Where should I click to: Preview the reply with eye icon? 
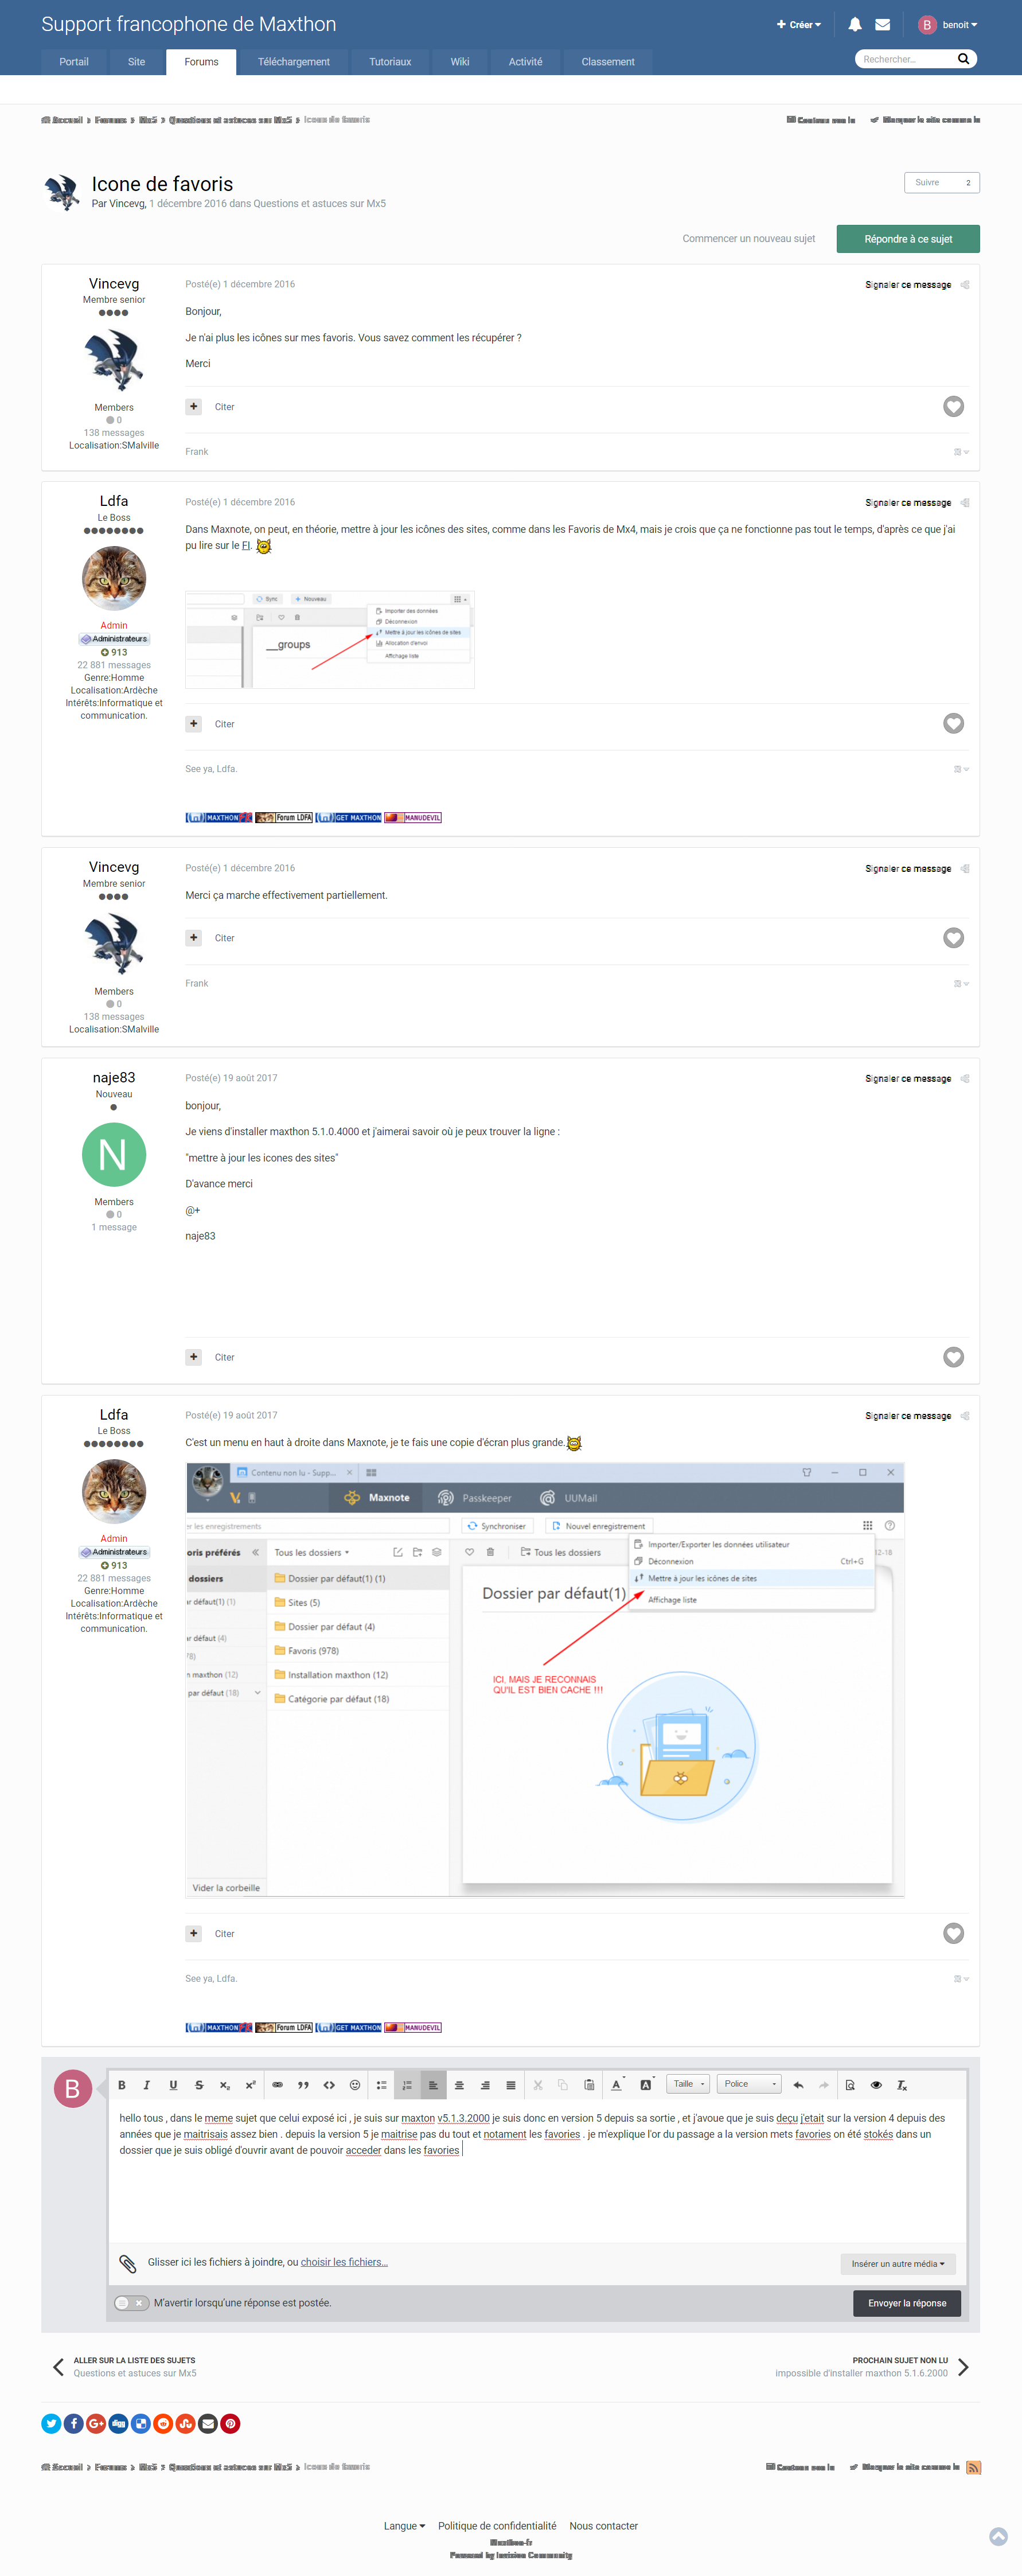[876, 2085]
